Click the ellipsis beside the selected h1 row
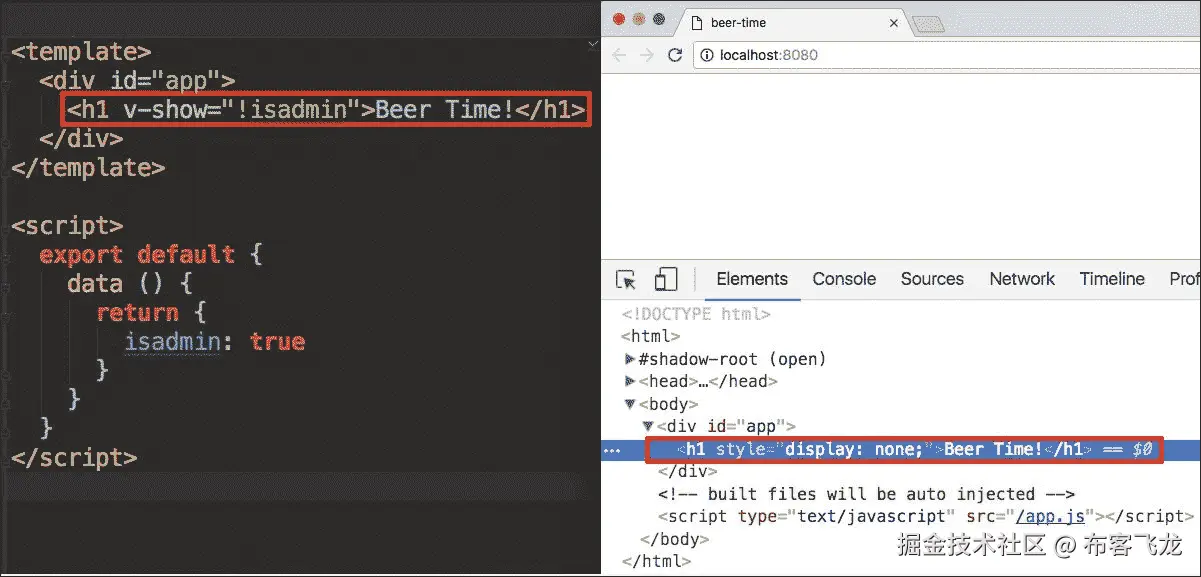 point(613,450)
